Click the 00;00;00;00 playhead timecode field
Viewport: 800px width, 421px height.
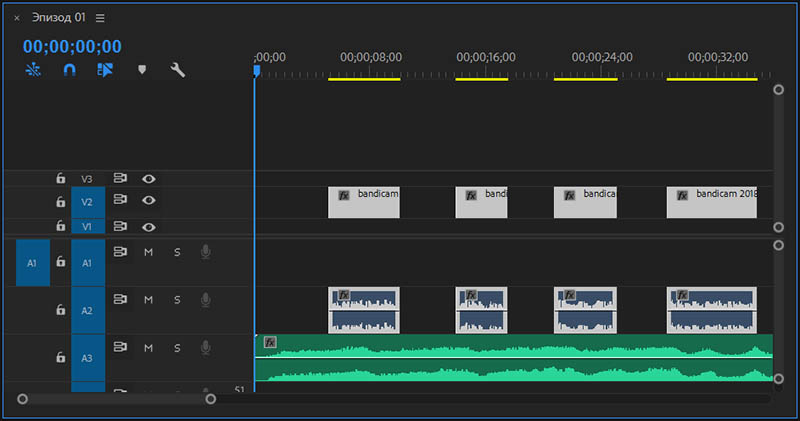point(72,46)
